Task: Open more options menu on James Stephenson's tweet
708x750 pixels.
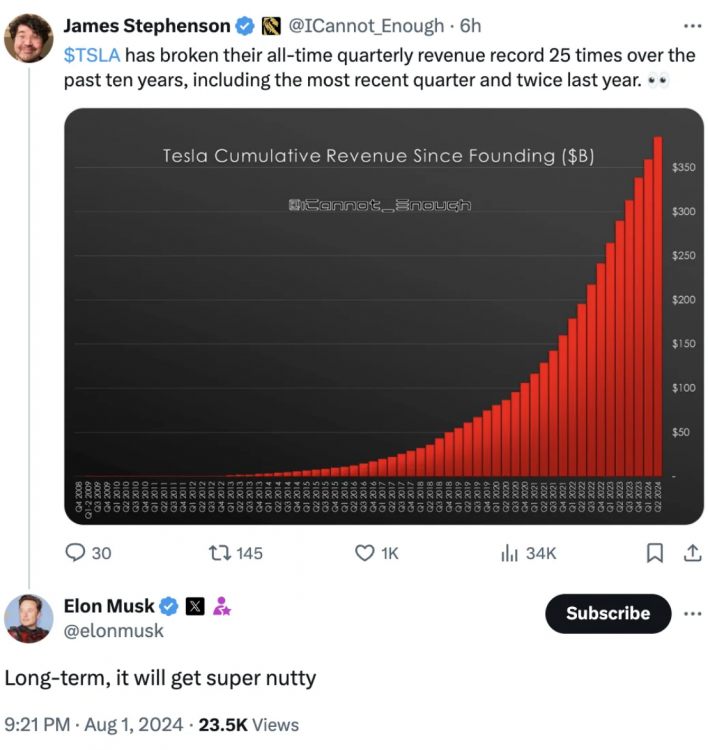Action: pyautogui.click(x=691, y=26)
